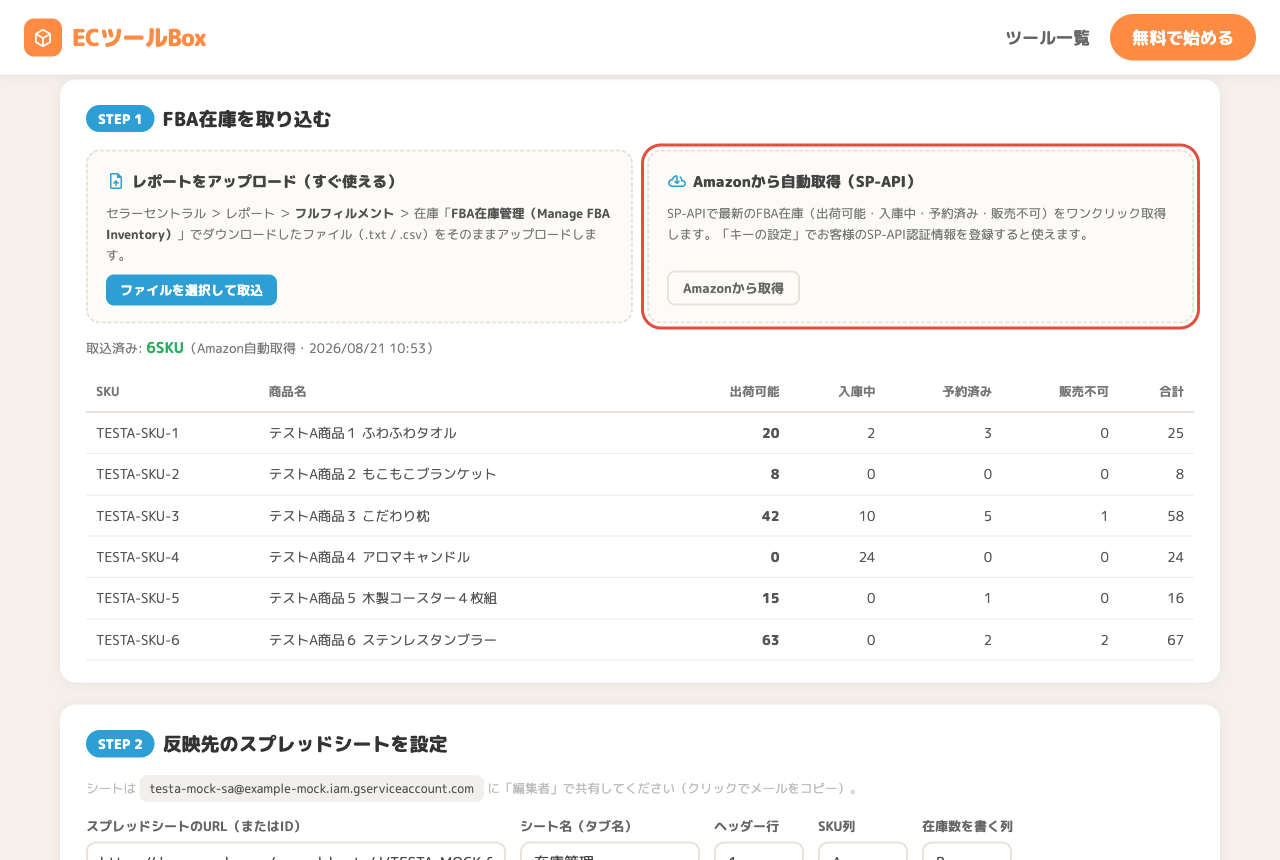The width and height of the screenshot is (1280, 860).
Task: Copy the testa-mock-sa service account email chip
Action: [312, 788]
